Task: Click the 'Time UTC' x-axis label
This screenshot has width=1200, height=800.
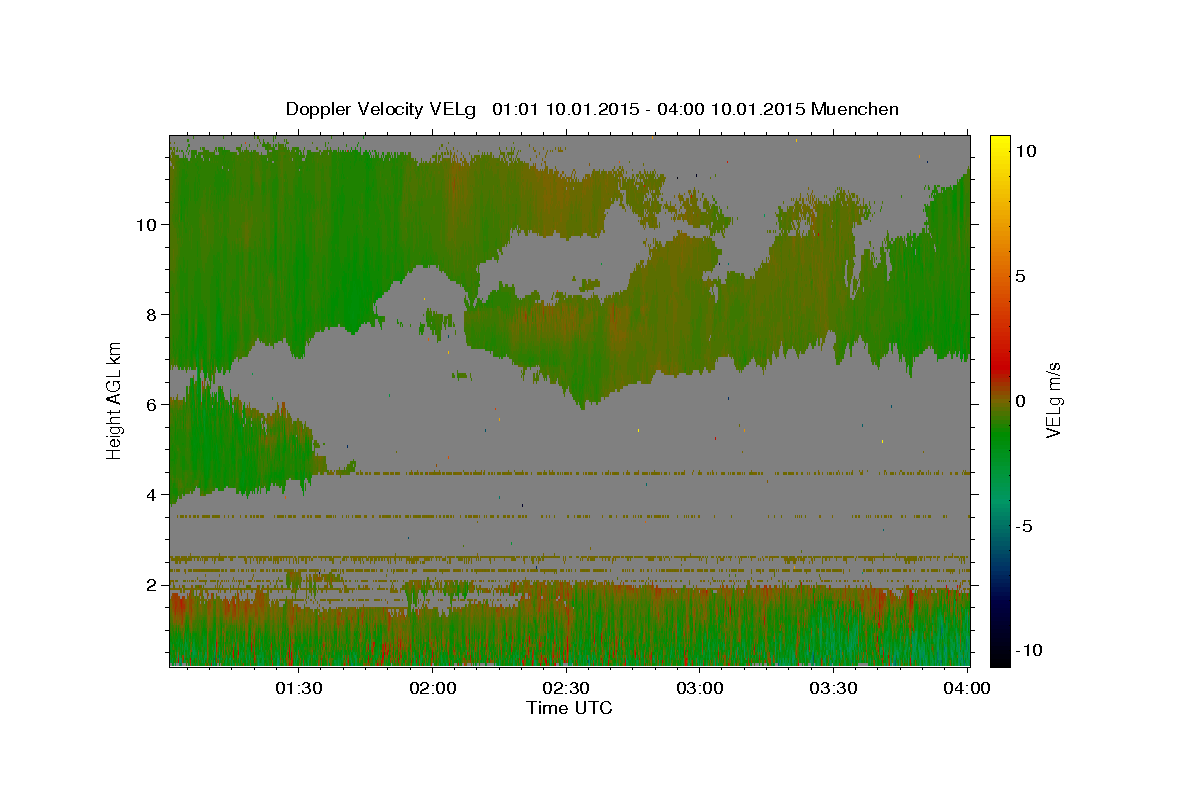Action: pyautogui.click(x=570, y=708)
